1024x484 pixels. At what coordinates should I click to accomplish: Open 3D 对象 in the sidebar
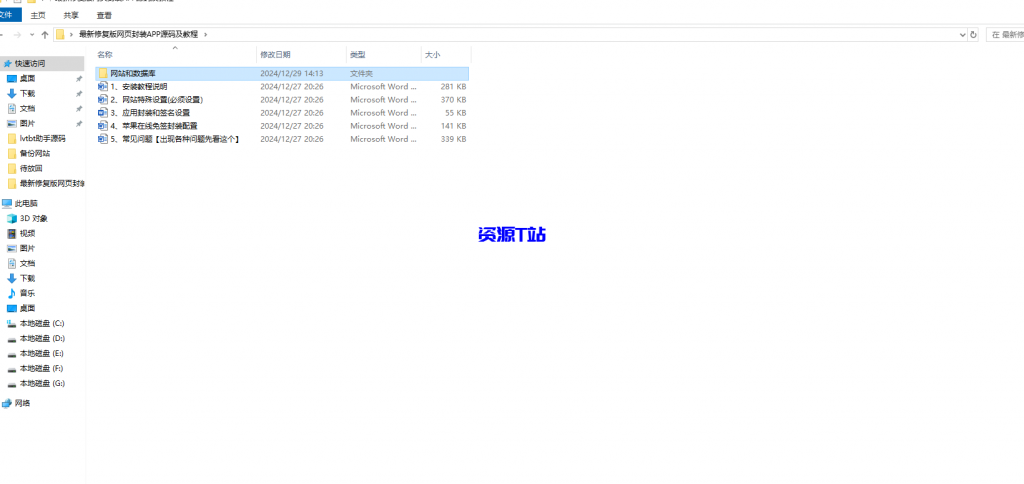click(33, 218)
